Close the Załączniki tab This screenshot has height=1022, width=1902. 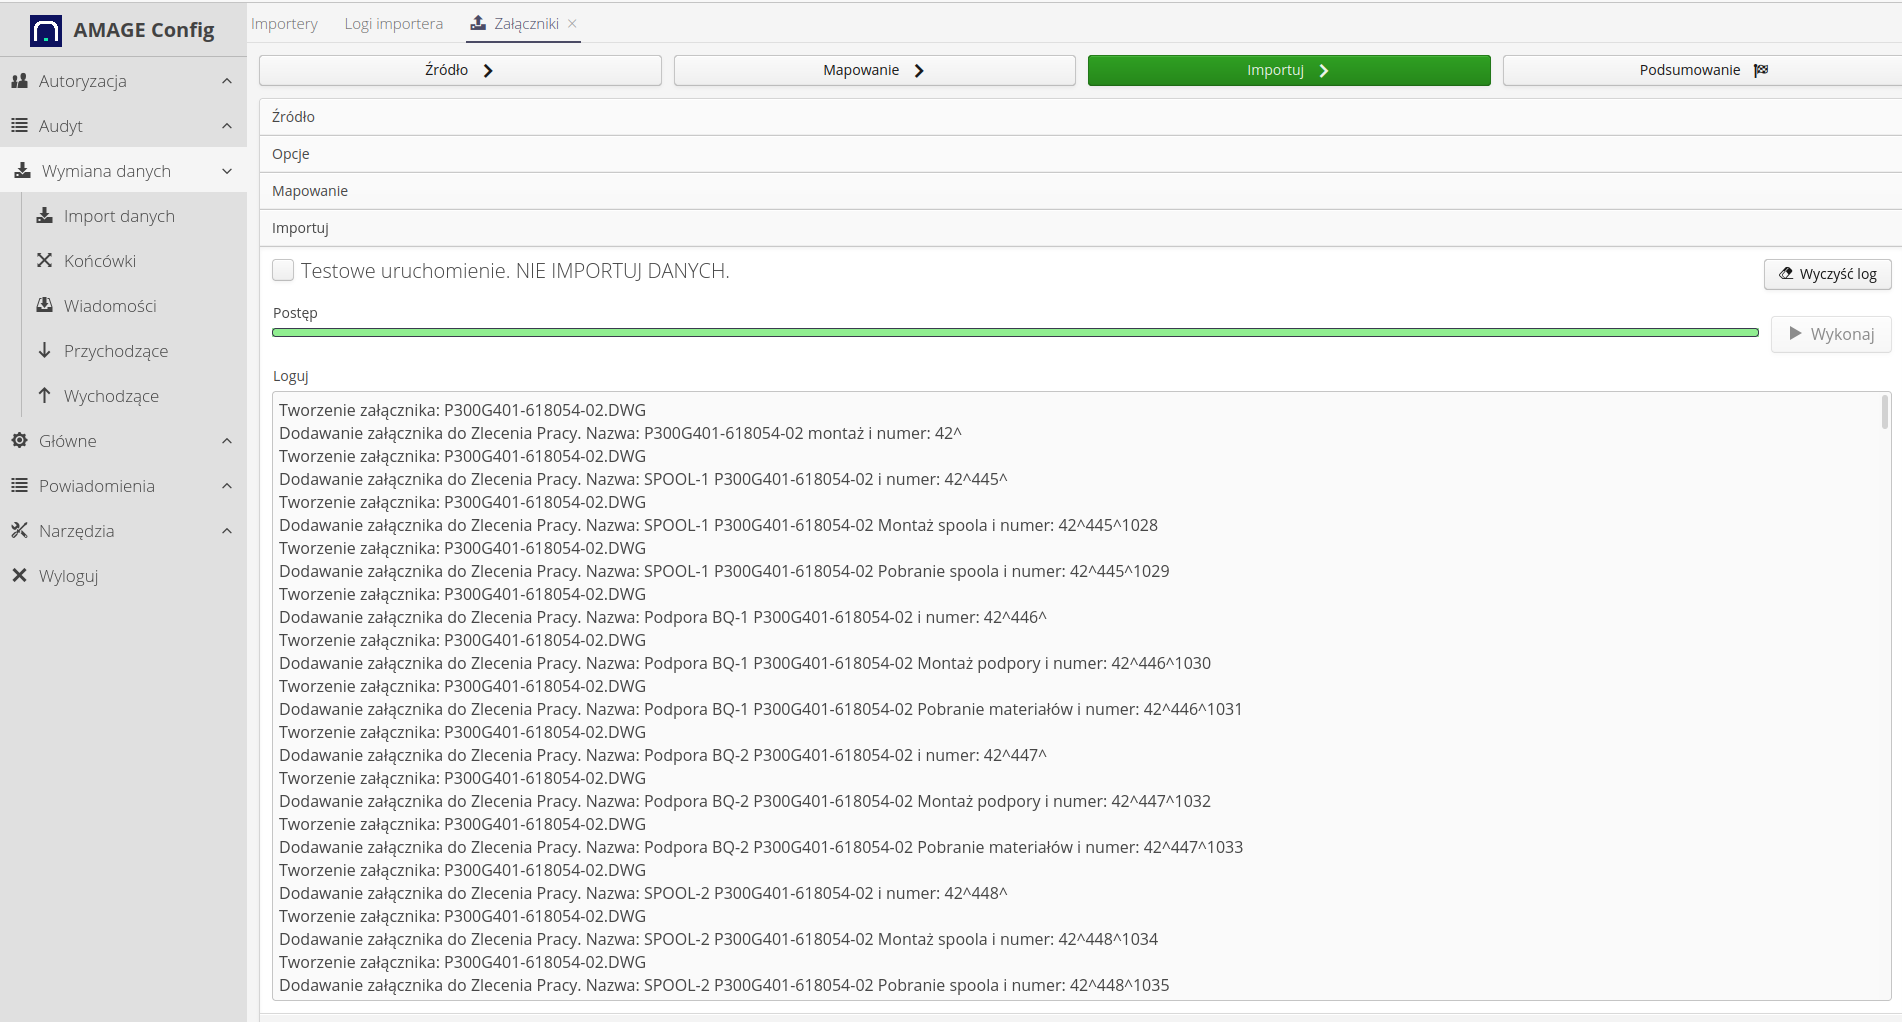(x=572, y=24)
